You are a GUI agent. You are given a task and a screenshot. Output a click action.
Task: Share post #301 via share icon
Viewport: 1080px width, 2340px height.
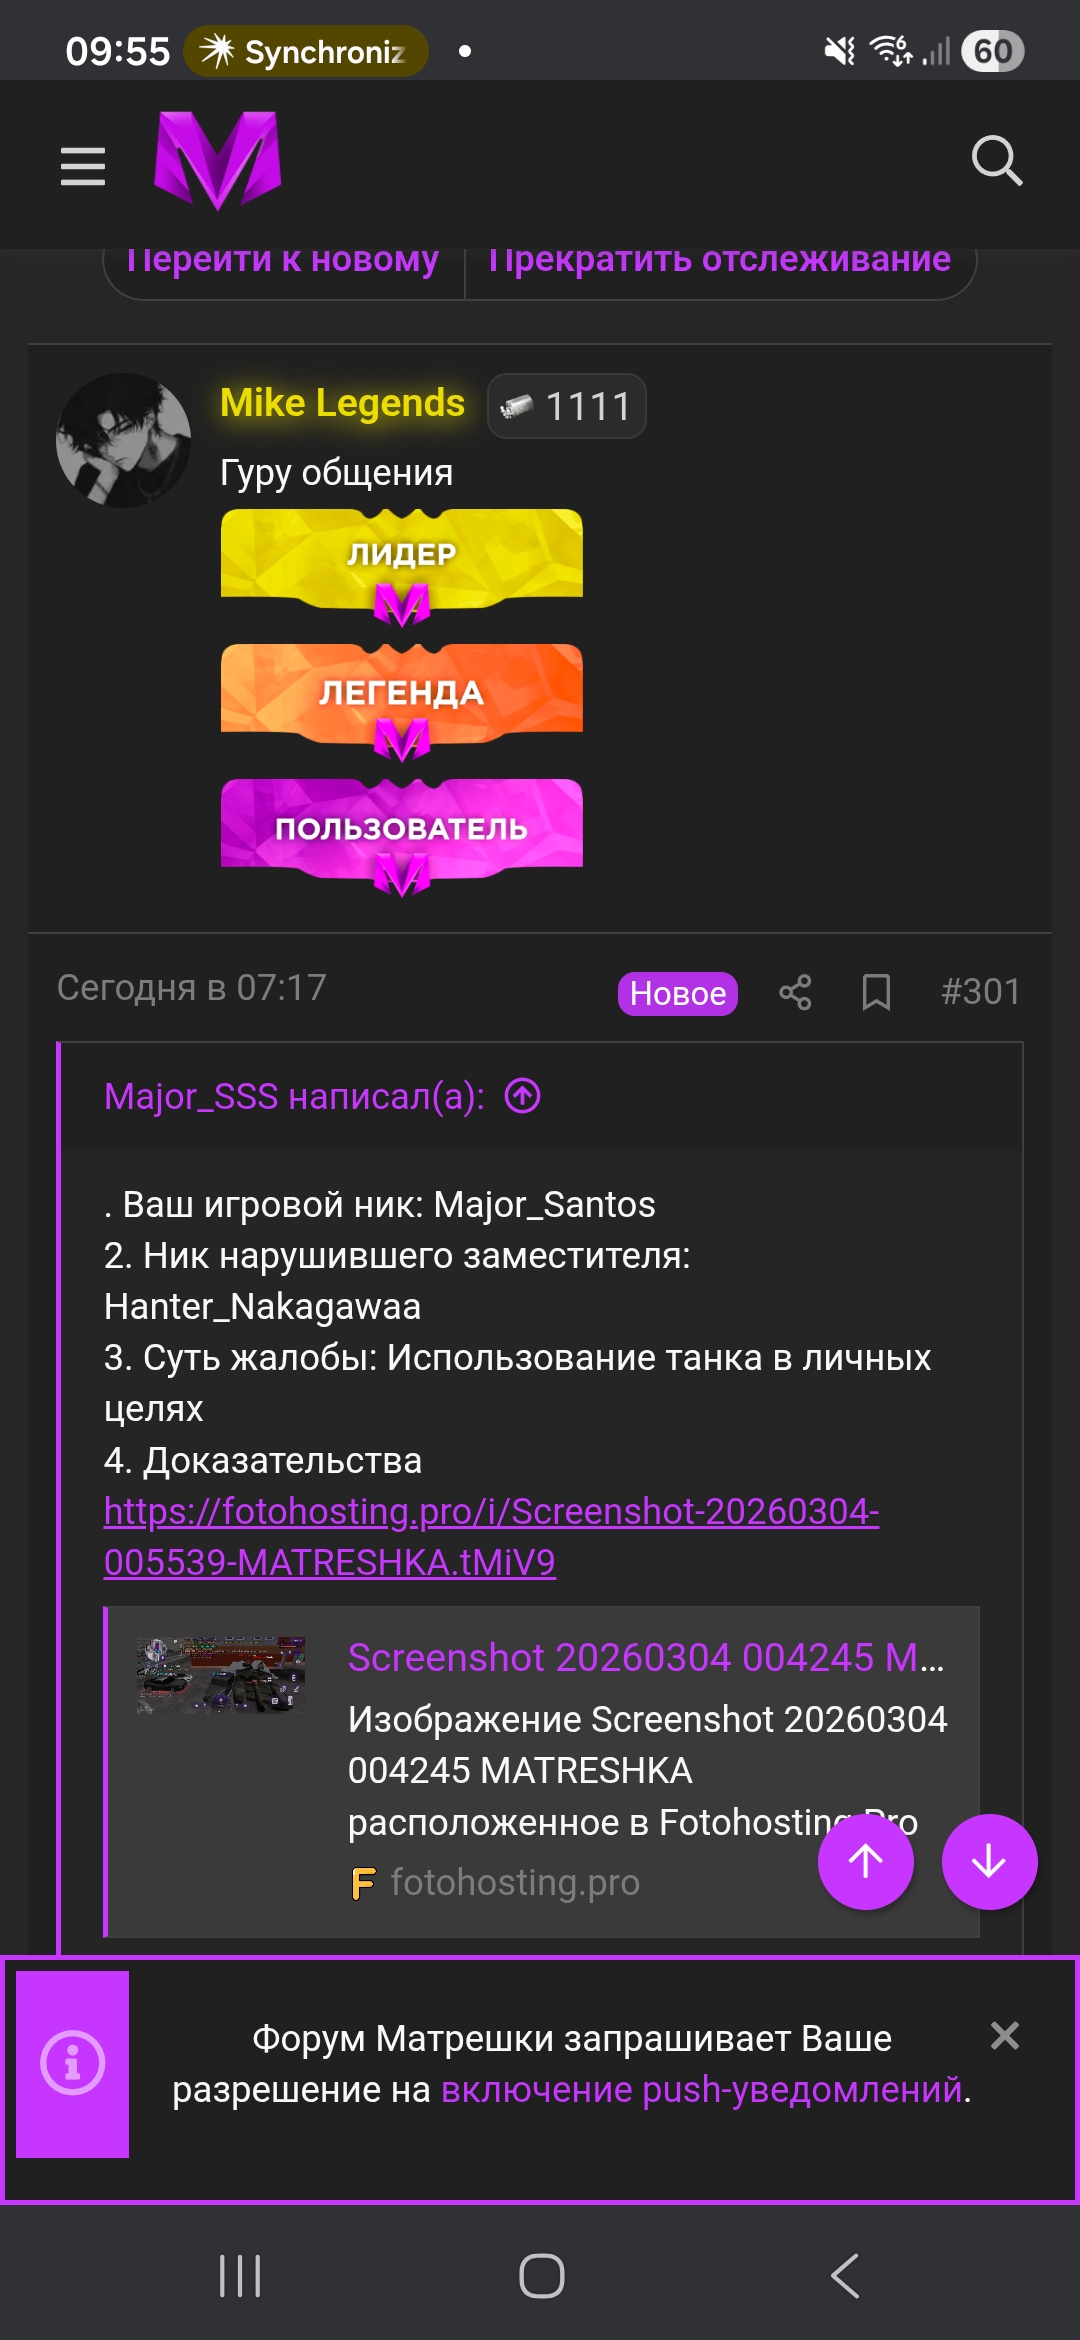coord(795,993)
